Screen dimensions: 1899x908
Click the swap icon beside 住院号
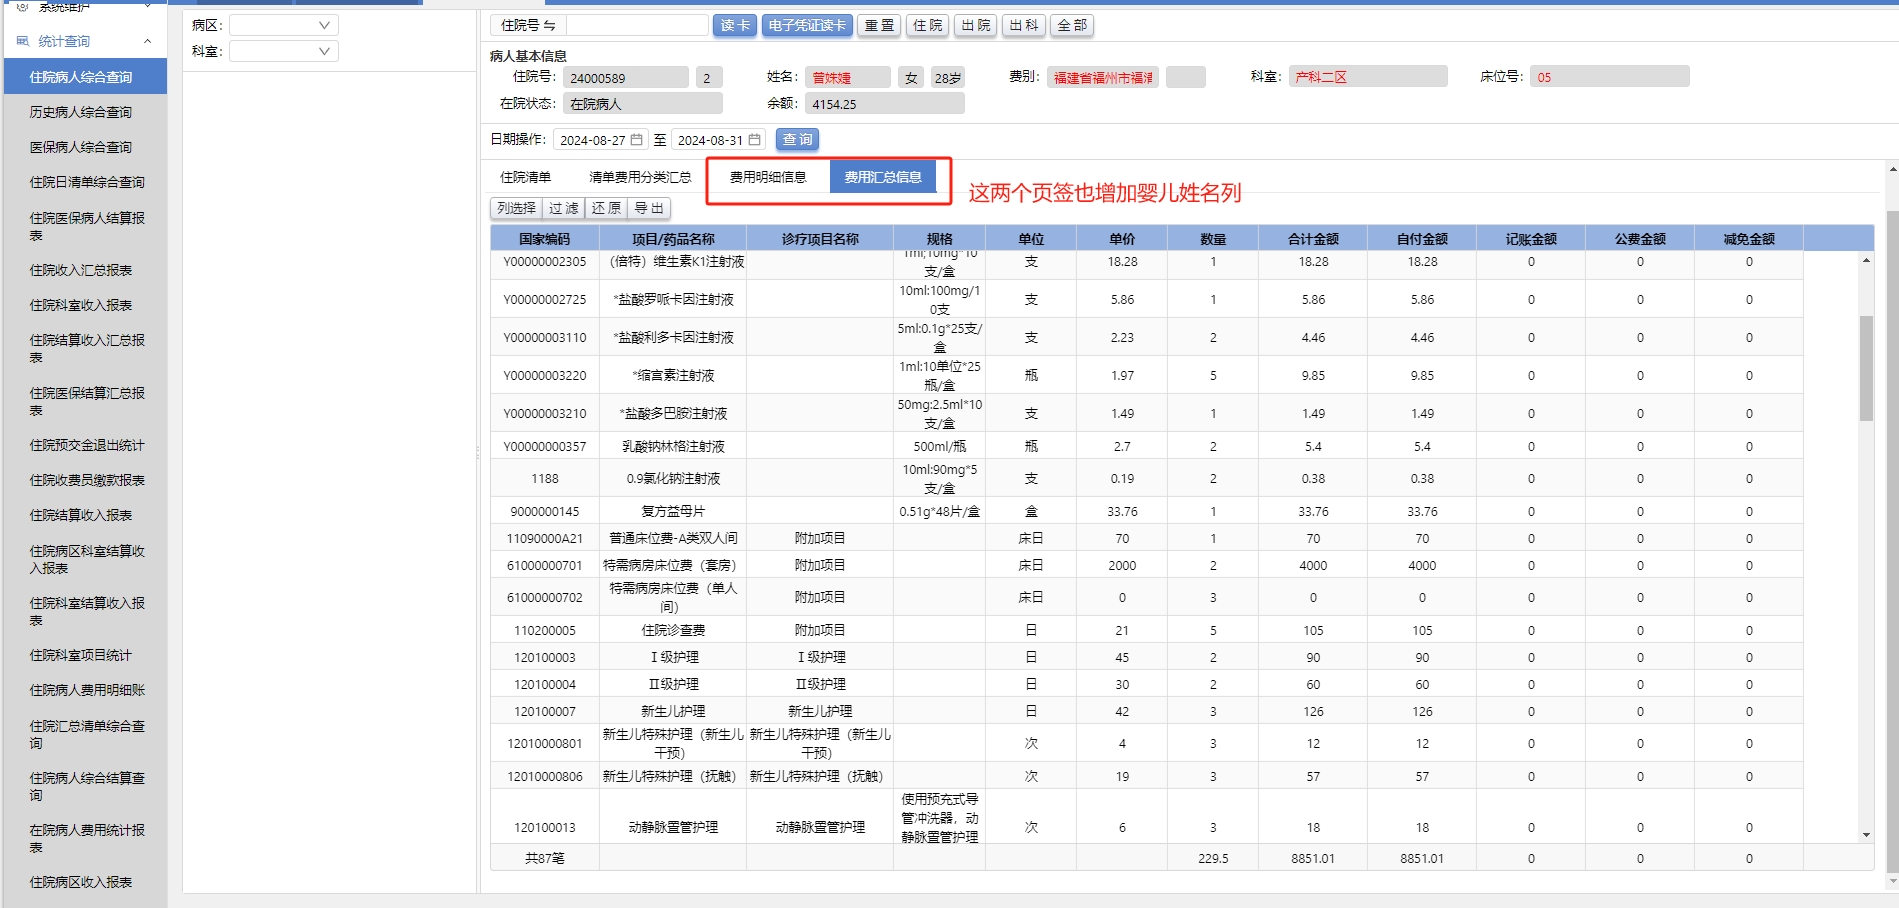[549, 25]
